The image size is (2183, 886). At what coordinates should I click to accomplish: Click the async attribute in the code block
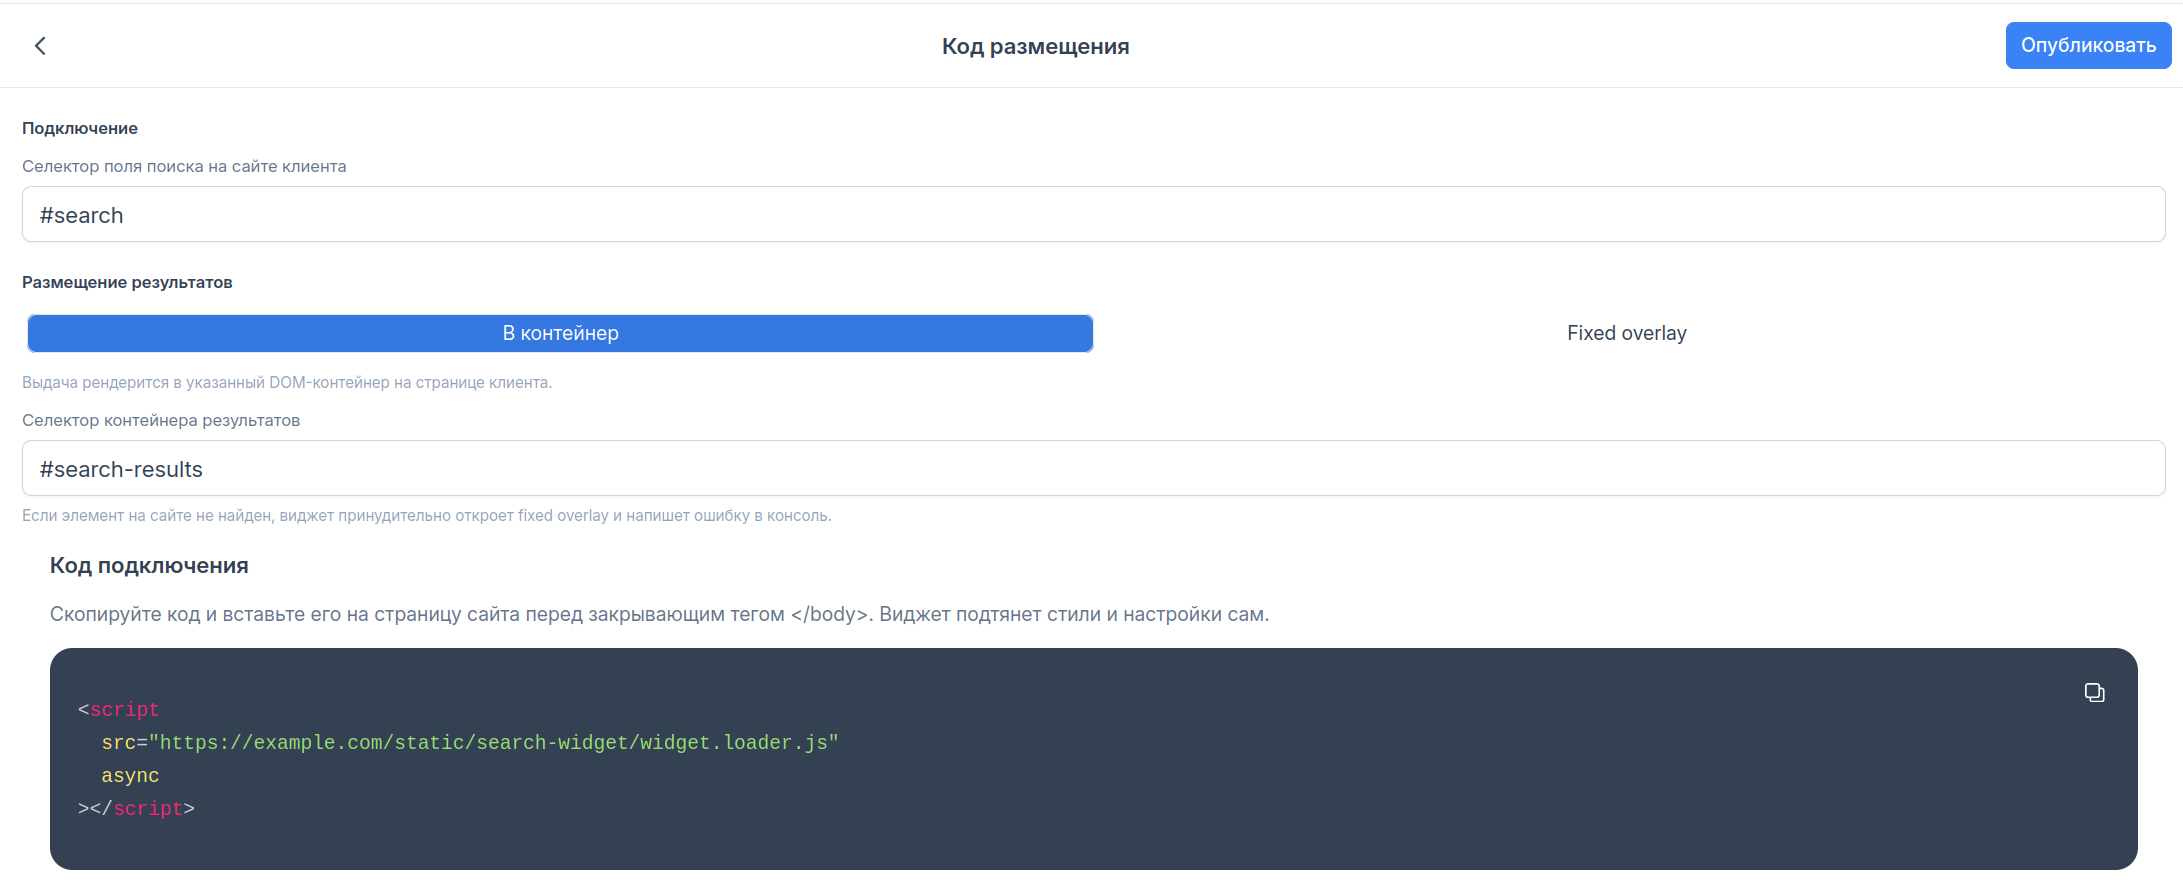click(130, 775)
